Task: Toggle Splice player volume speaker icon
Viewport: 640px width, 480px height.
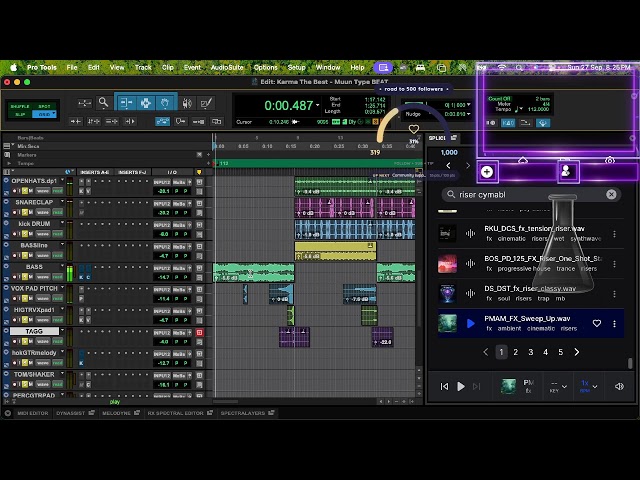Action: click(619, 386)
